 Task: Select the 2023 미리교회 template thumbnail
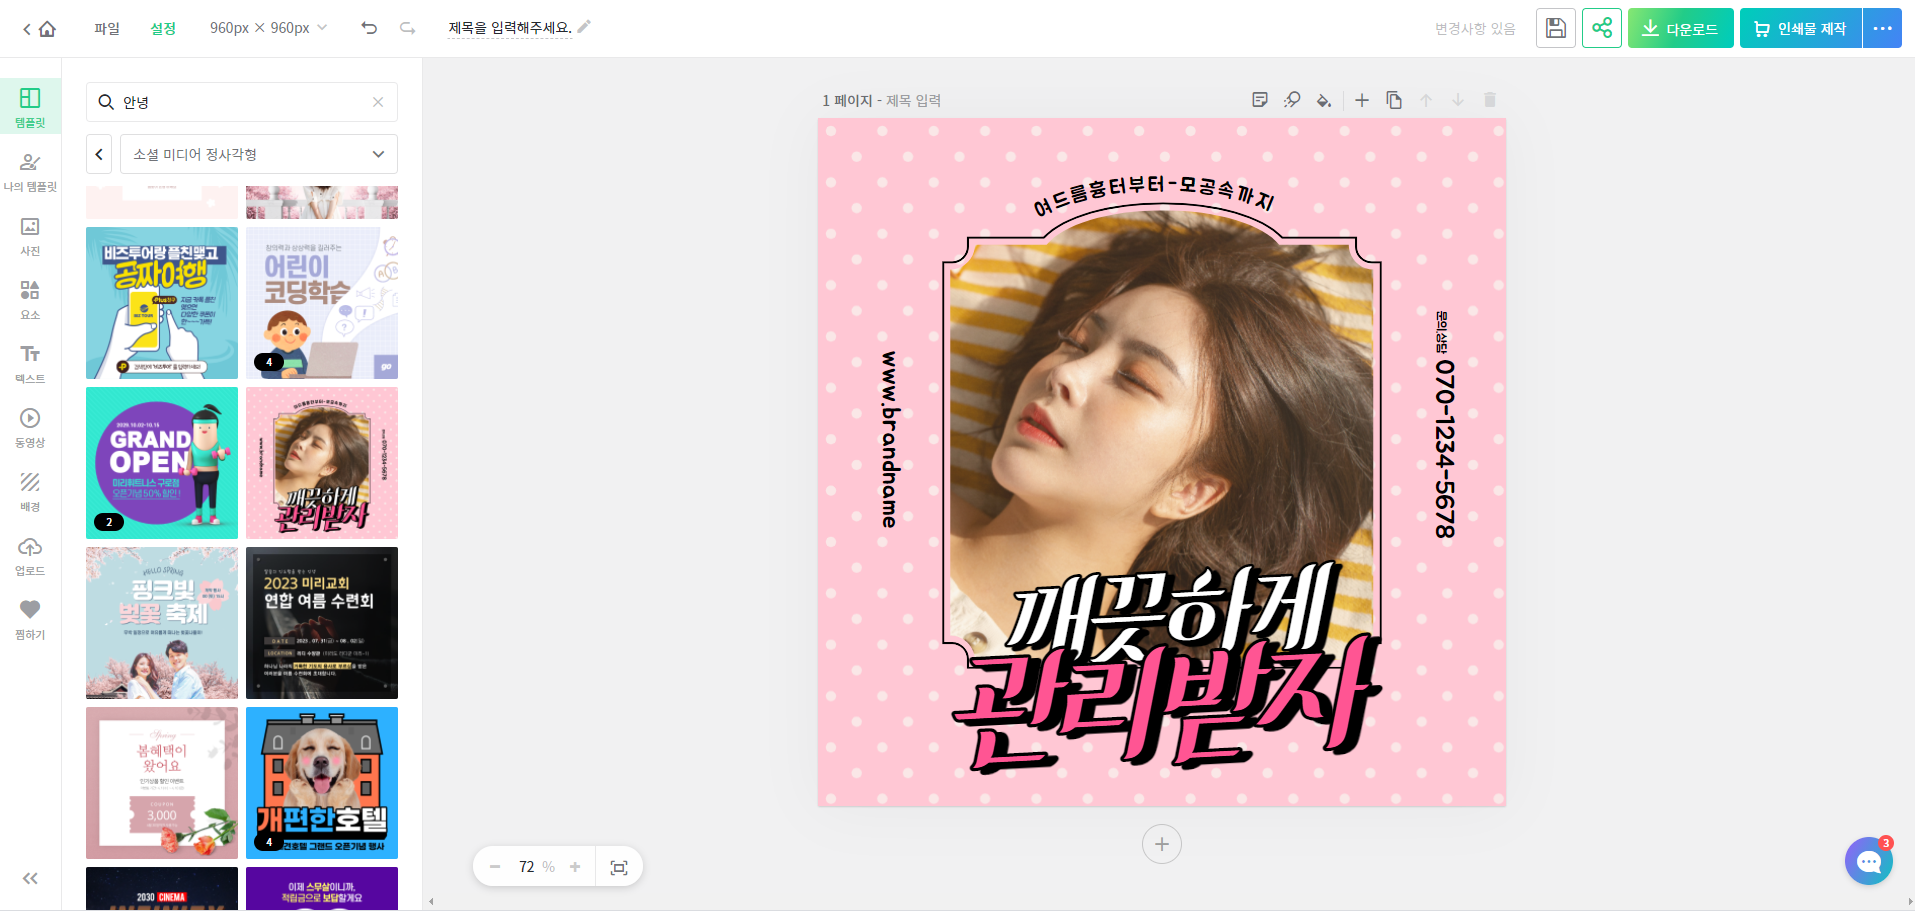tap(322, 623)
